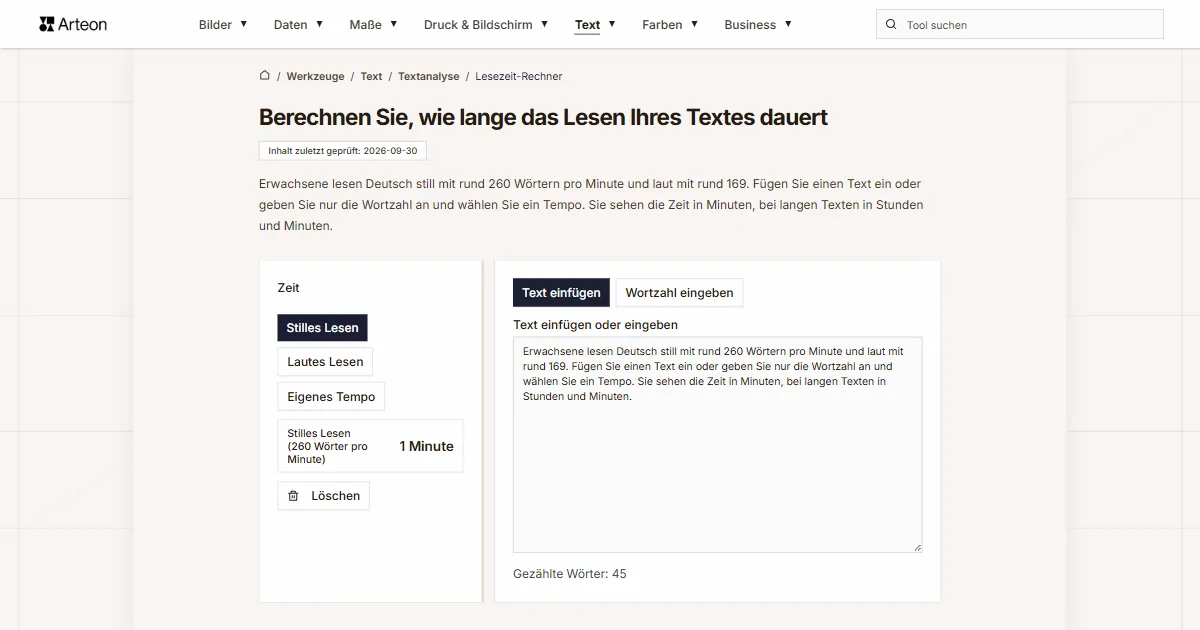
Task: Expand the Text dropdown arrow
Action: tap(611, 24)
